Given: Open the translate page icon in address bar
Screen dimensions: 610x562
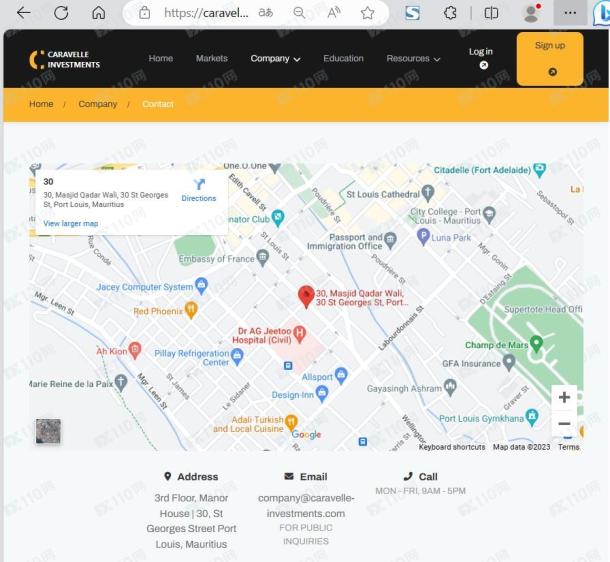Looking at the screenshot, I should pos(265,13).
